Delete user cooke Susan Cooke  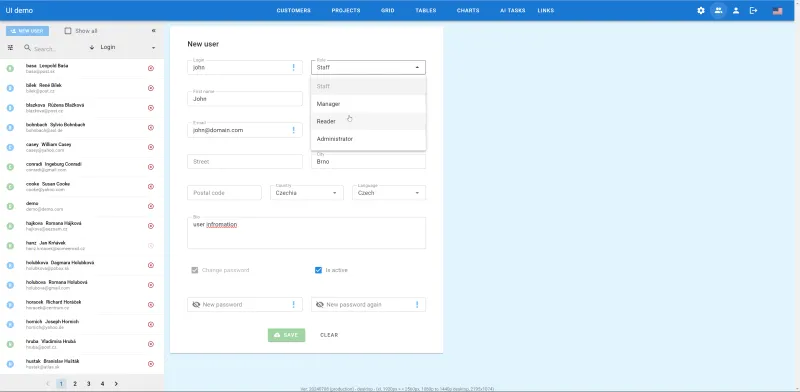point(151,186)
